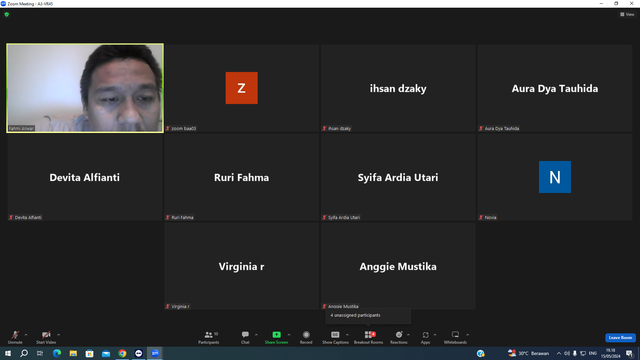The width and height of the screenshot is (640, 360).
Task: Show Captions with the CC icon
Action: 335,335
